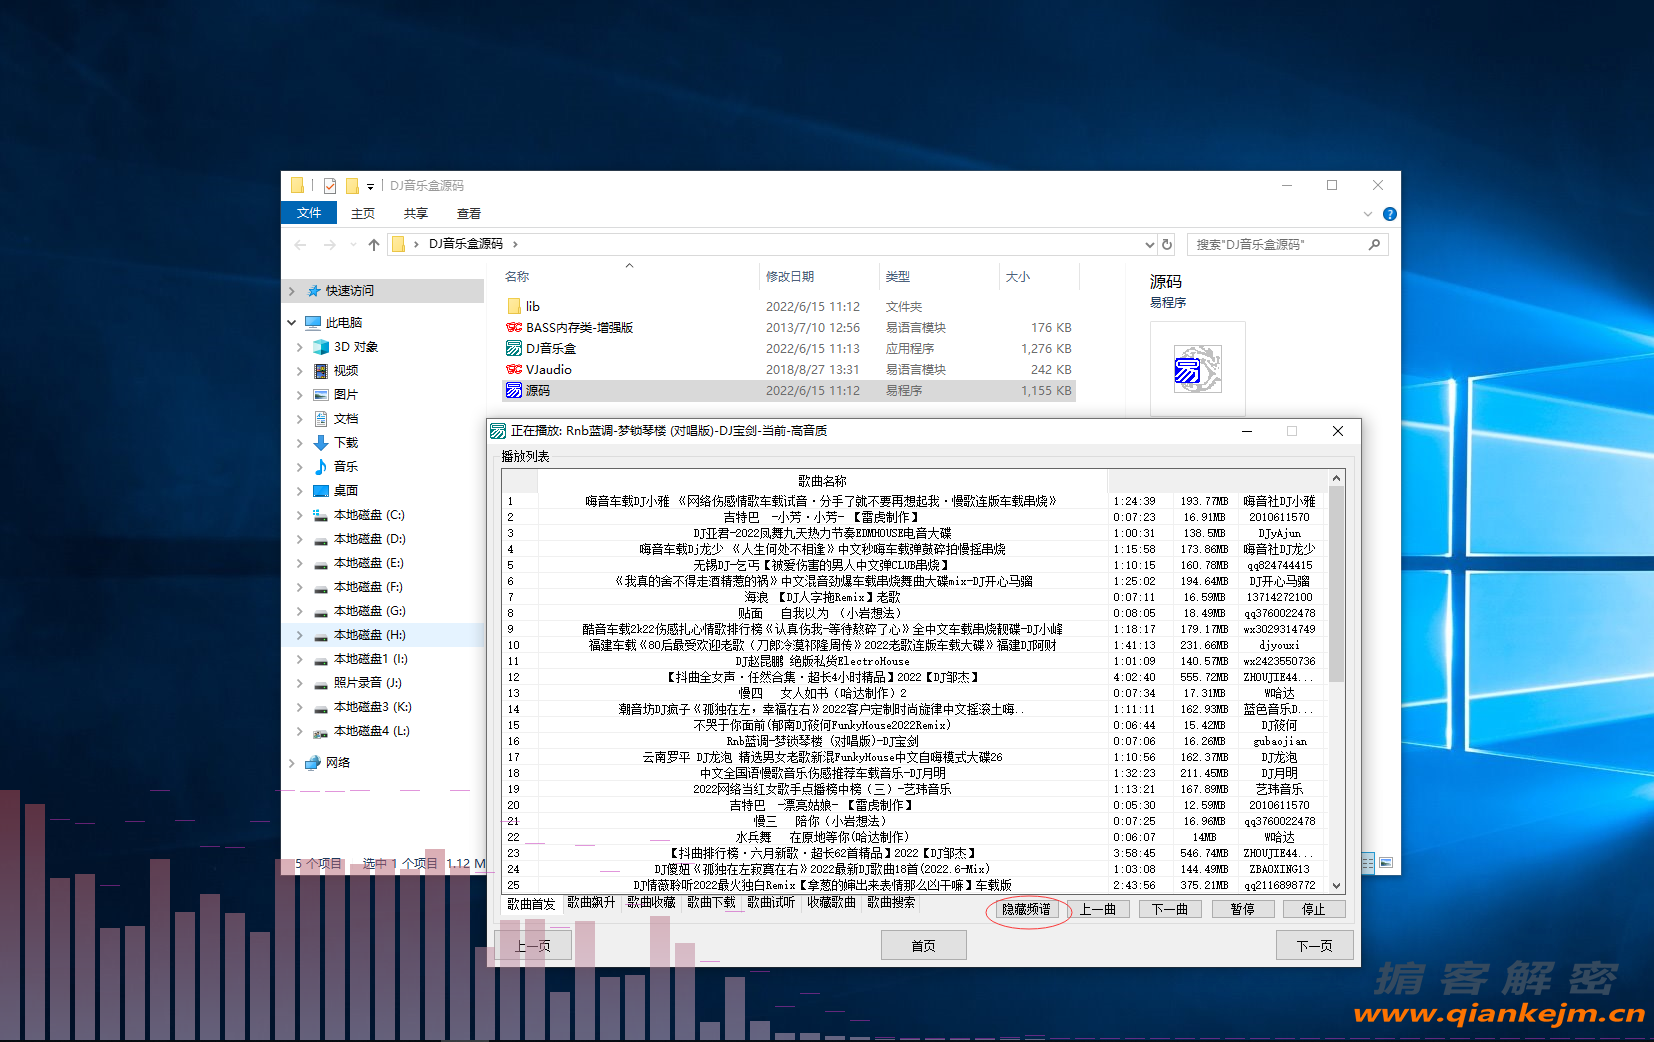Open 桌面 in navigation pane
This screenshot has width=1654, height=1042.
point(345,491)
